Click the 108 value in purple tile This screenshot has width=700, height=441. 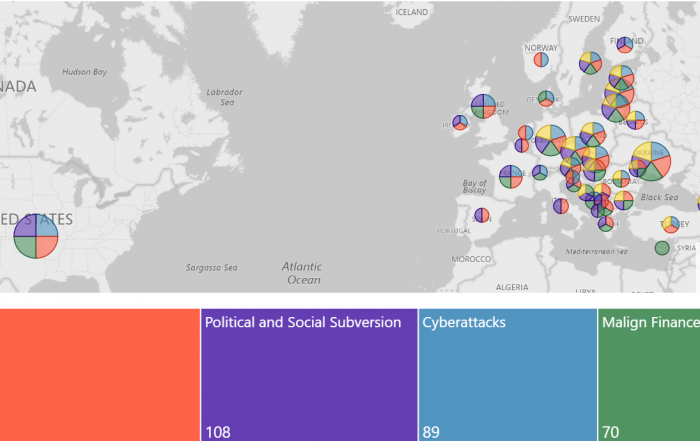click(x=218, y=432)
